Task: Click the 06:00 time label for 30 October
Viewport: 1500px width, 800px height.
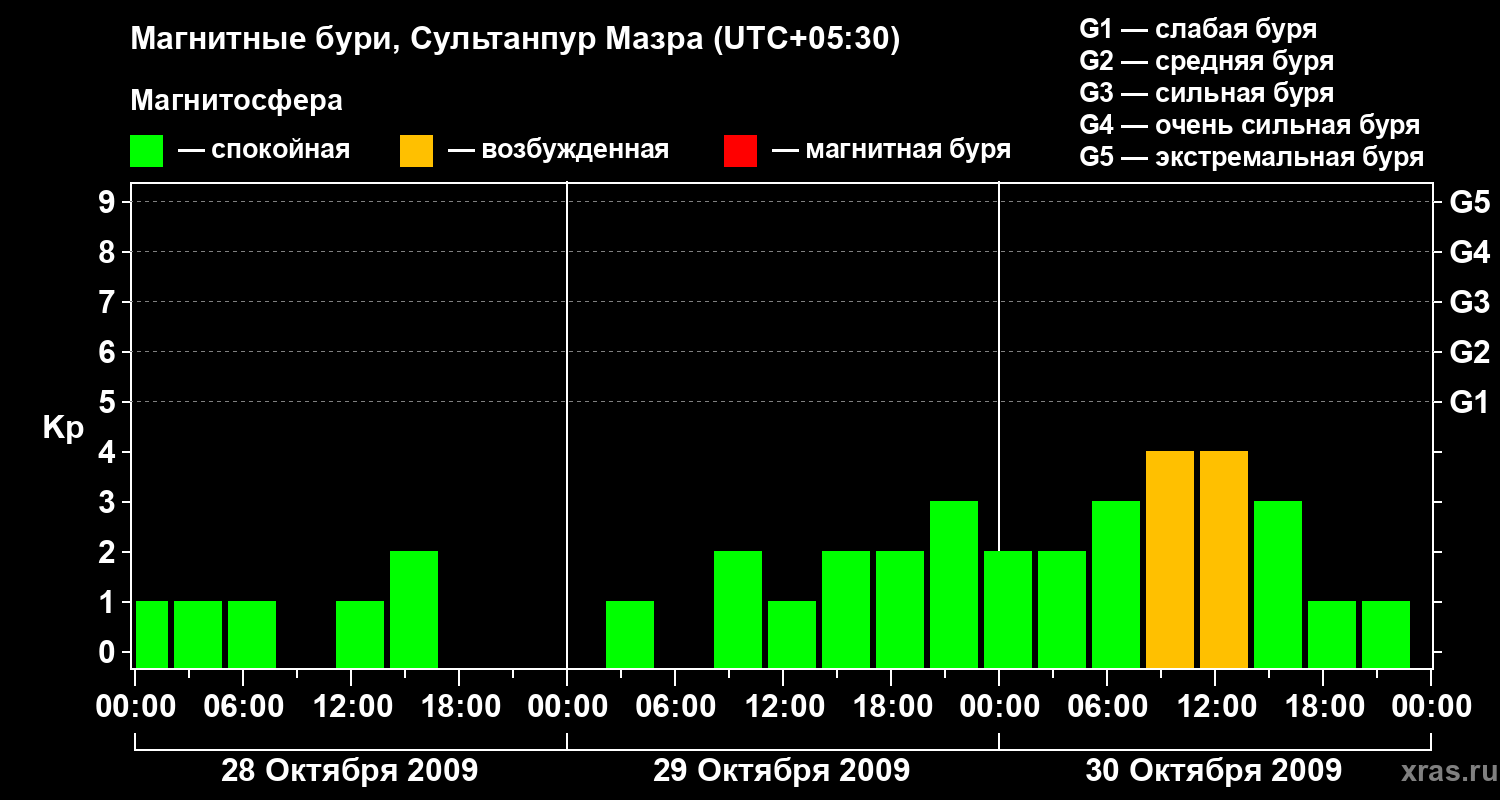Action: point(1106,707)
